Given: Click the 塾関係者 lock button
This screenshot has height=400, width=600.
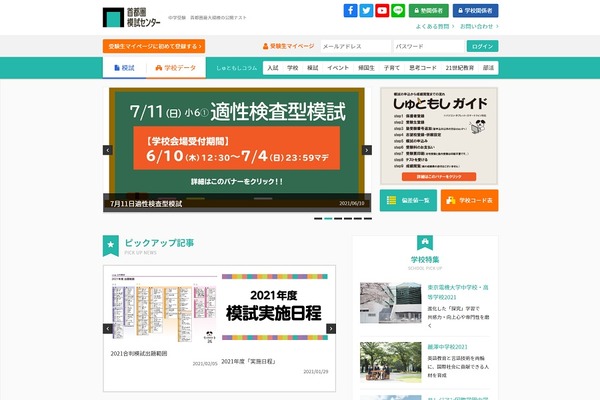Looking at the screenshot, I should coord(429,11).
